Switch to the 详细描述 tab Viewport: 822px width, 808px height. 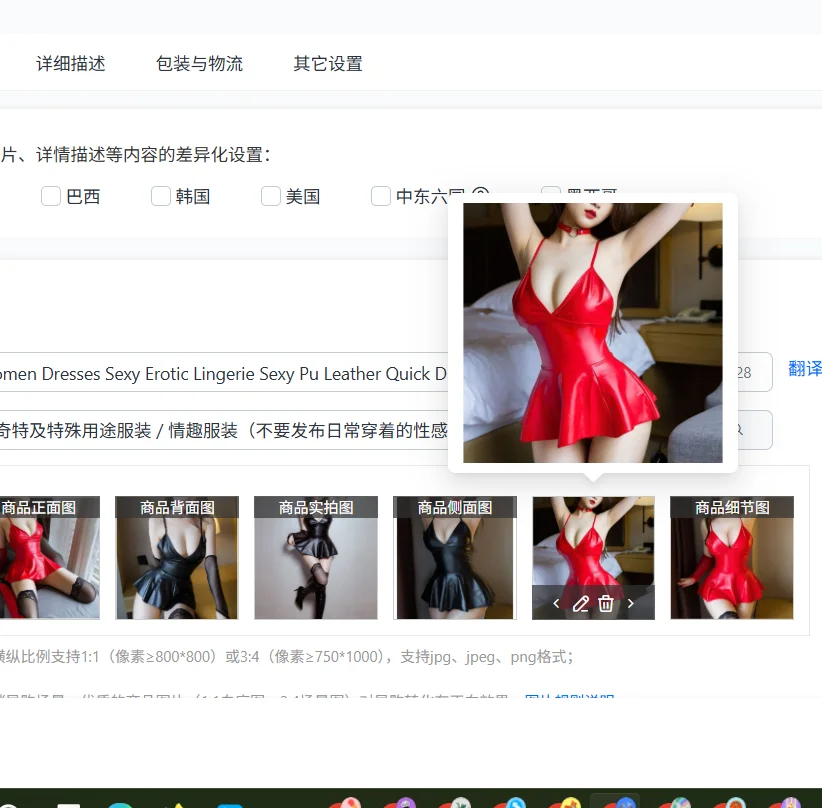[71, 63]
